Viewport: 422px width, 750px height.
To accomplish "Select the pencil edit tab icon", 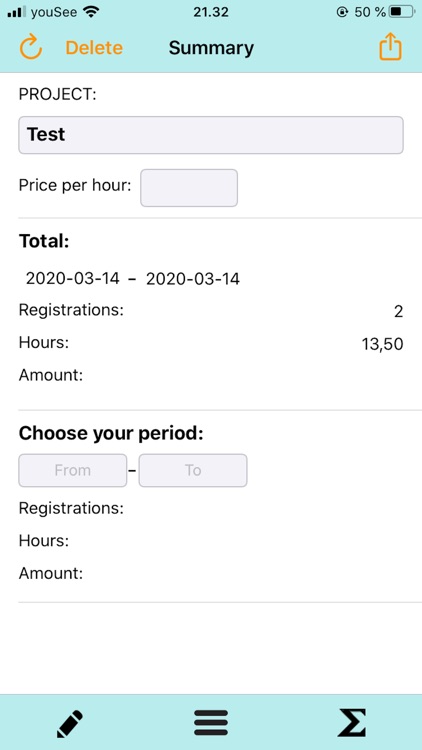I will (x=70, y=724).
